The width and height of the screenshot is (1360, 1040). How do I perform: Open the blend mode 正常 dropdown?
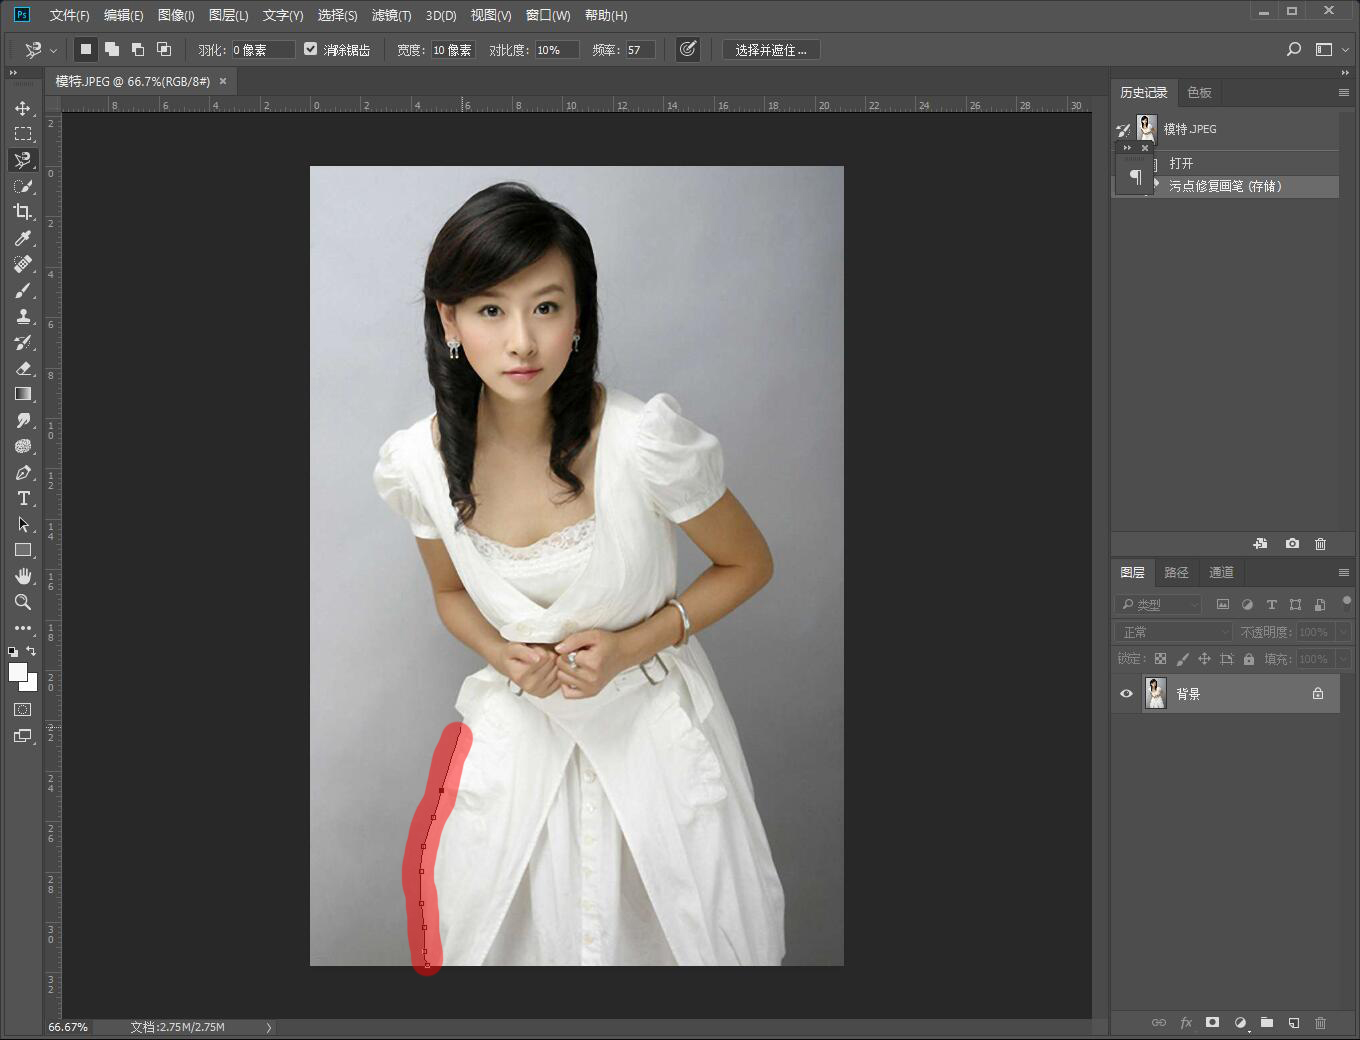(x=1174, y=632)
